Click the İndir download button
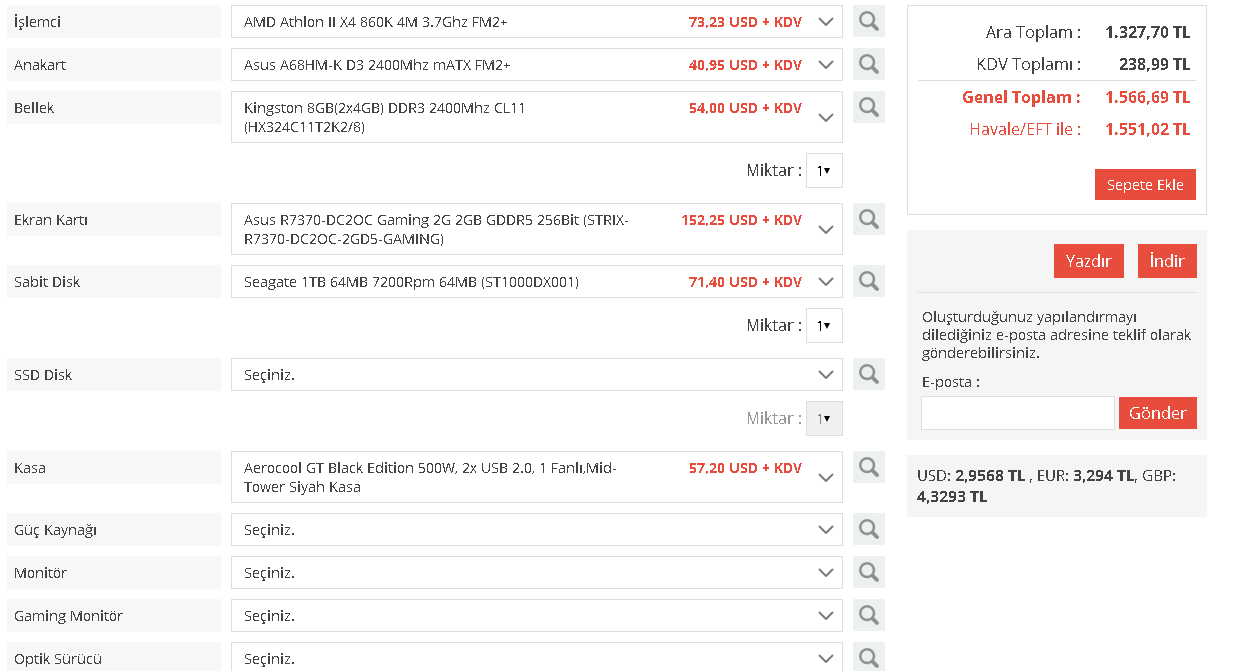This screenshot has width=1233, height=671. [1167, 261]
